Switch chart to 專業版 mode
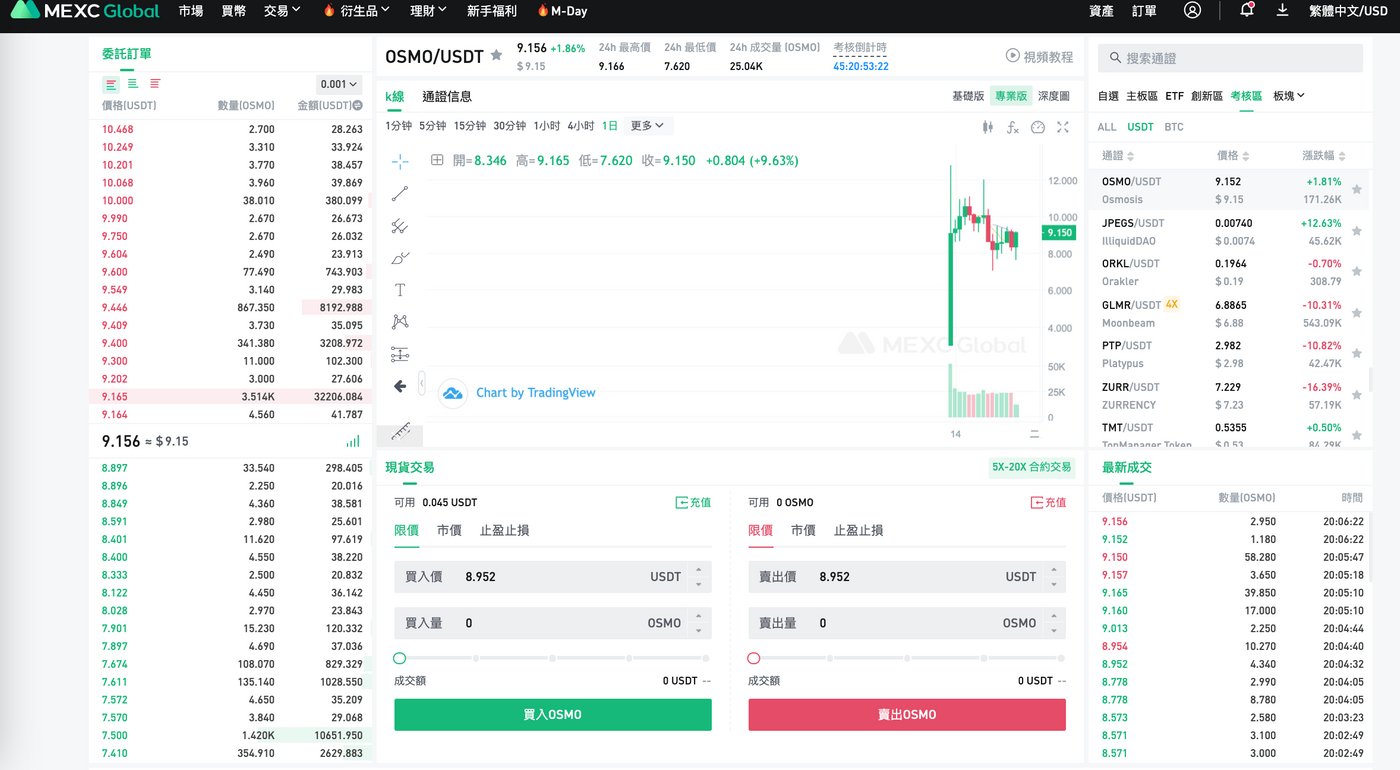The width and height of the screenshot is (1400, 770). [1010, 96]
